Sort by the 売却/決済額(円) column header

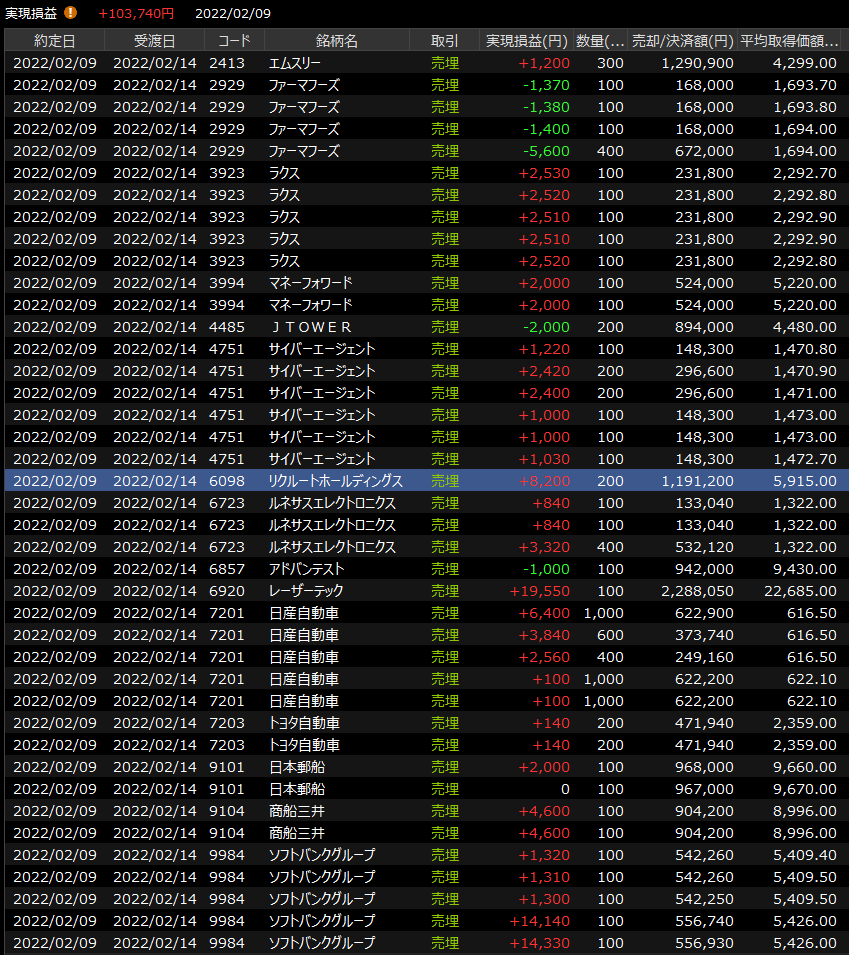click(x=682, y=41)
